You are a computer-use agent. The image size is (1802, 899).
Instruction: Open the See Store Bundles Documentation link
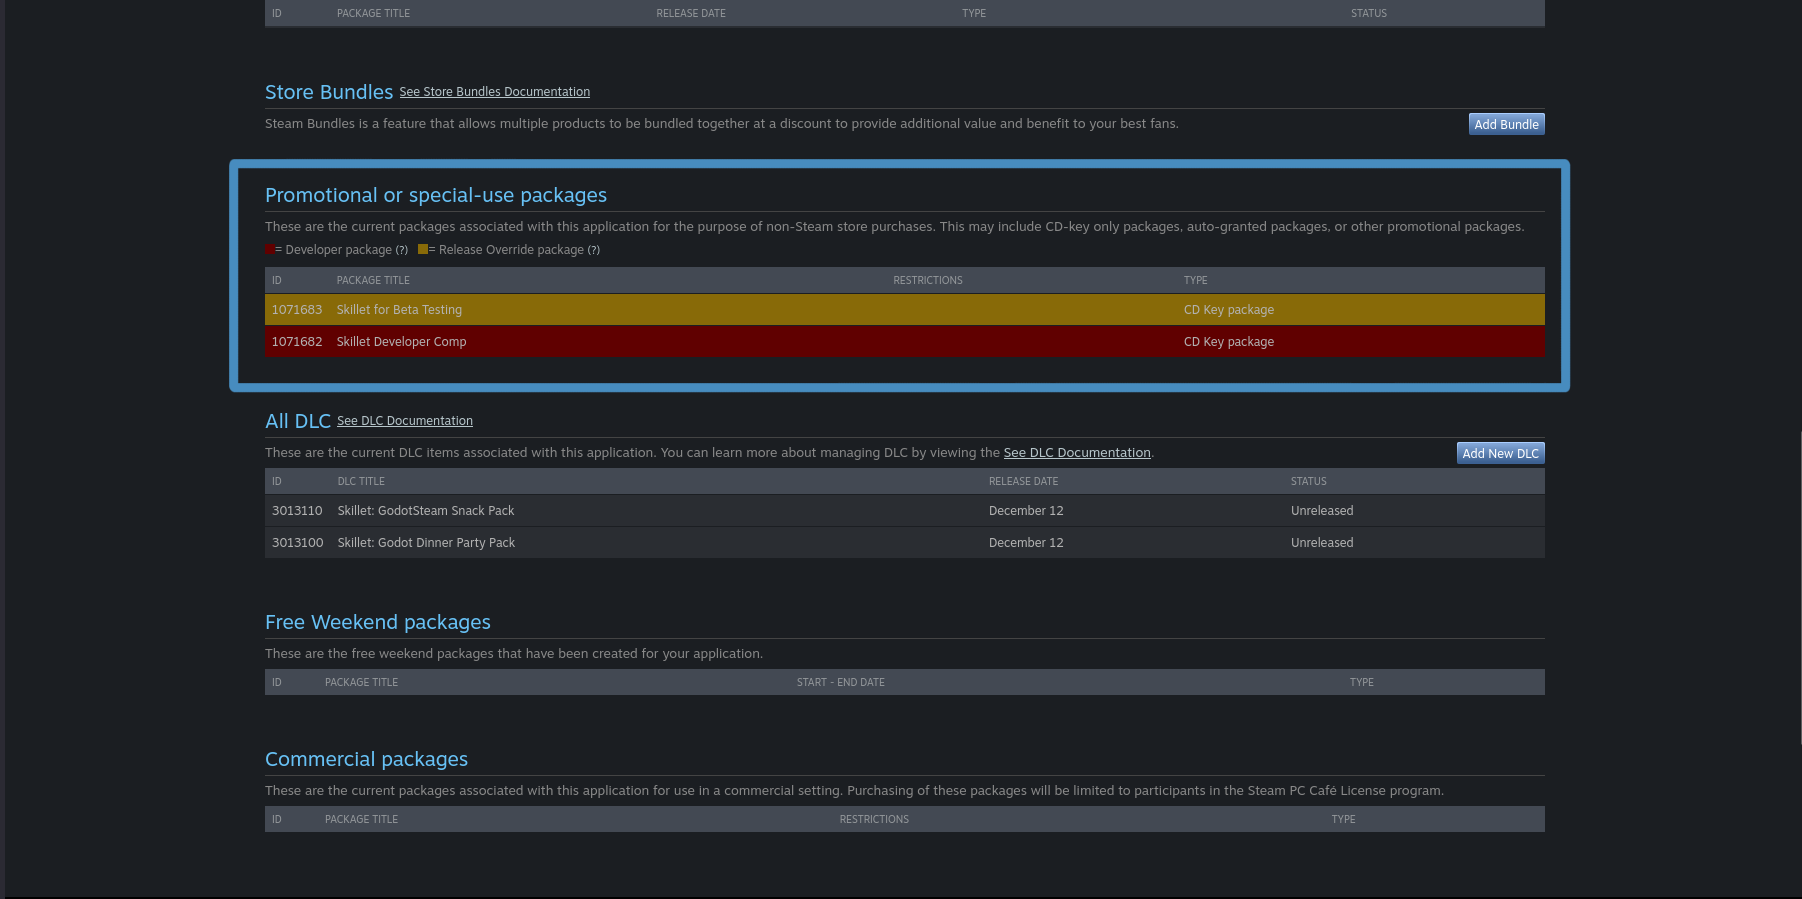[x=494, y=92]
